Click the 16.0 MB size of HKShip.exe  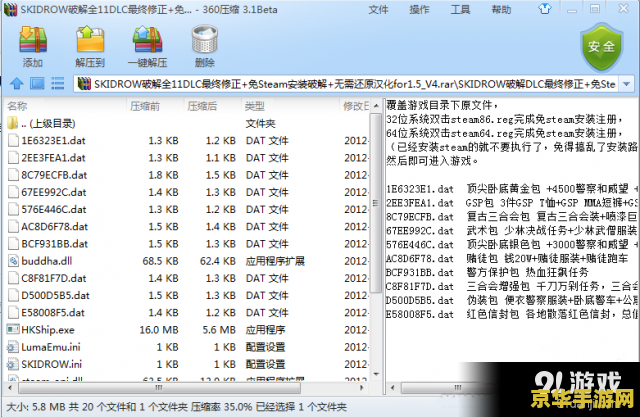(159, 330)
